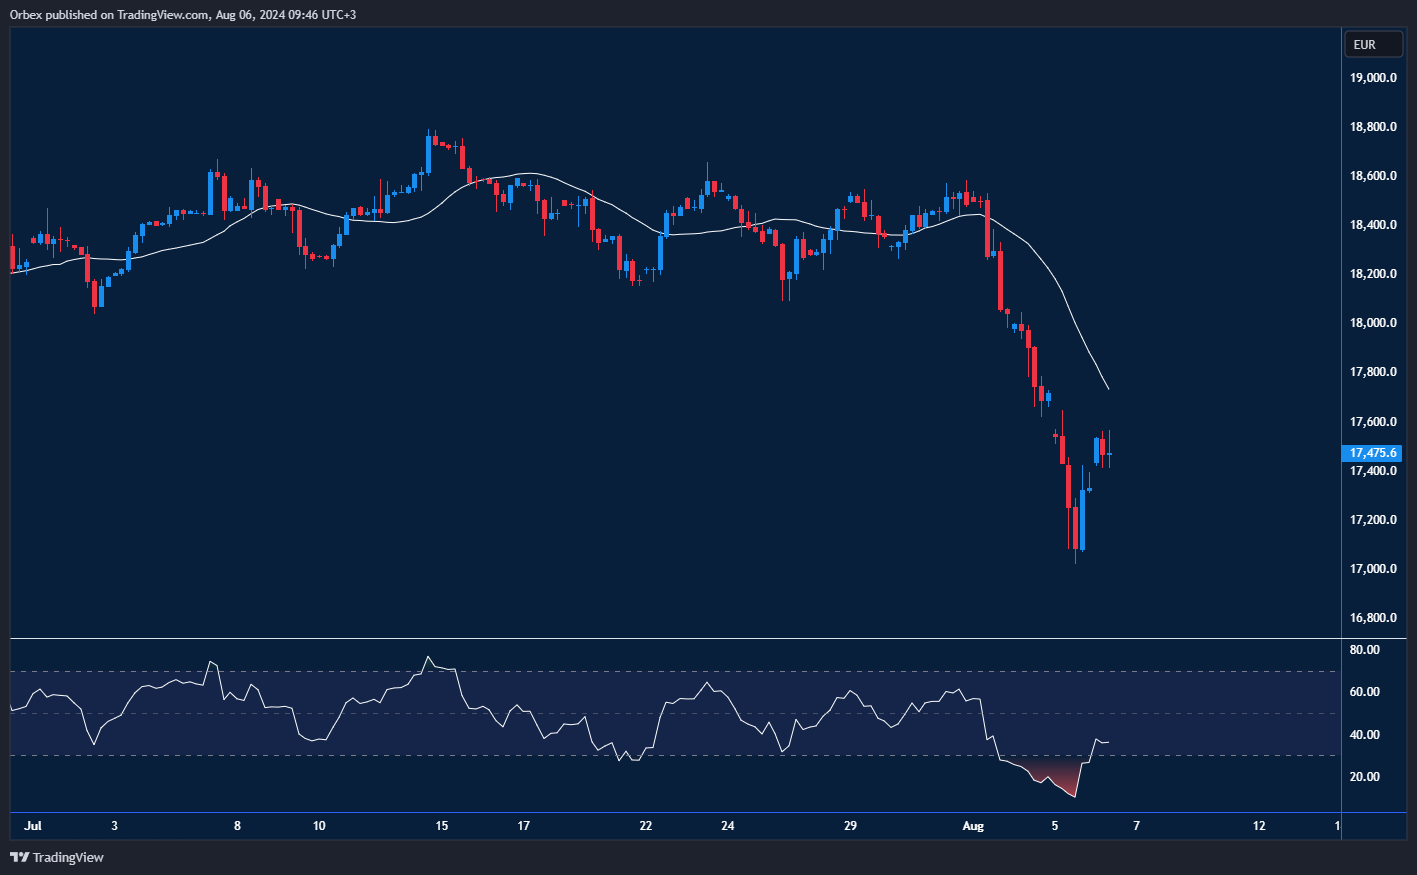Click the Jul marker on time axis
This screenshot has height=875, width=1417.
coord(33,826)
